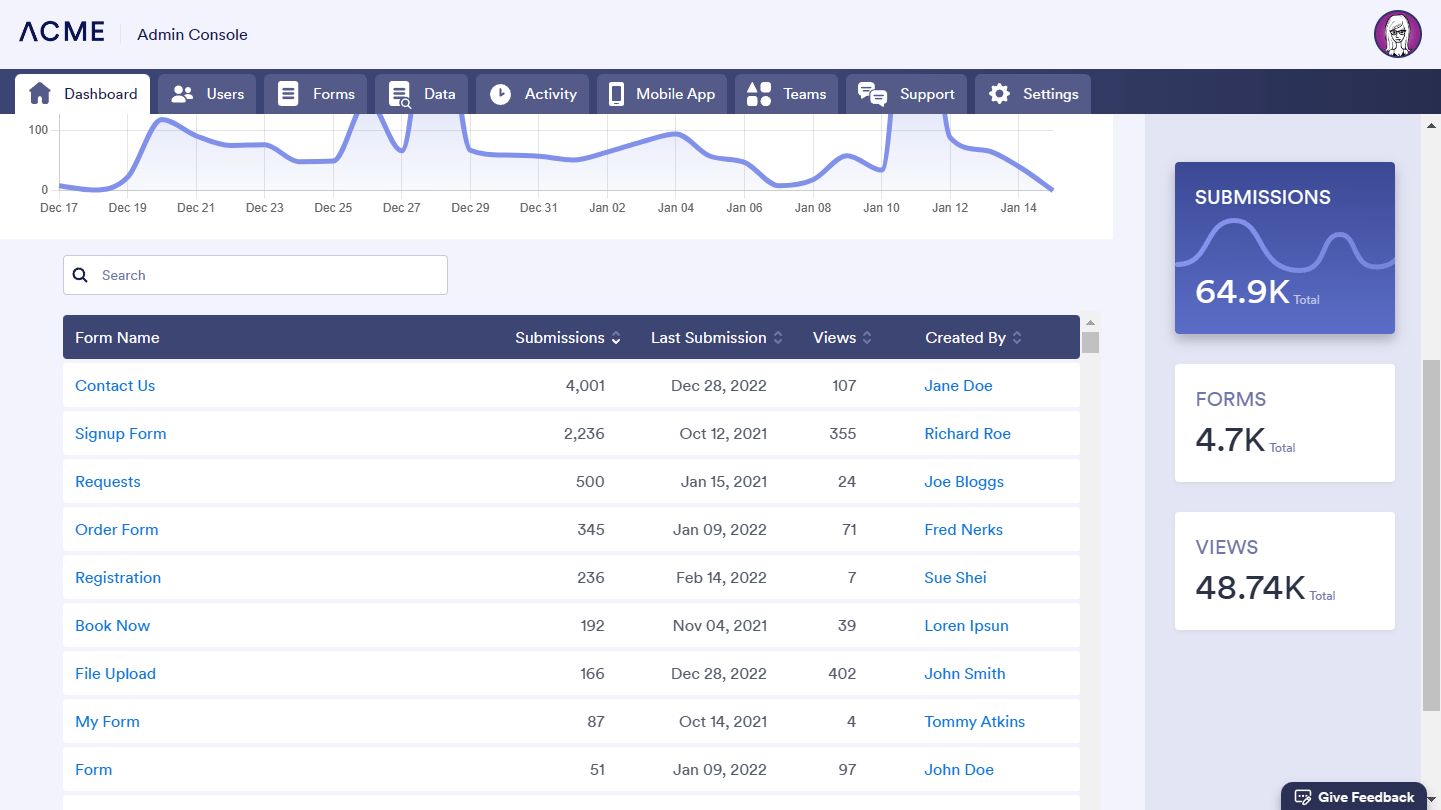
Task: Open the user avatar profile menu
Action: pyautogui.click(x=1397, y=35)
